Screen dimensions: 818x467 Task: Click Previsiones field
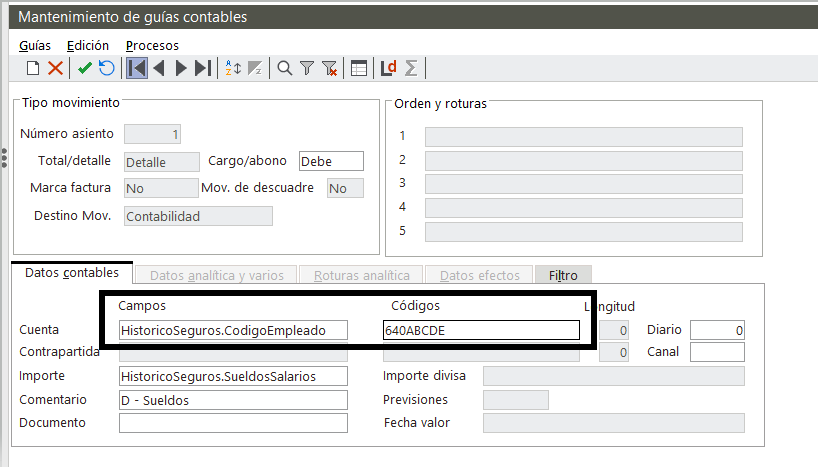point(515,400)
